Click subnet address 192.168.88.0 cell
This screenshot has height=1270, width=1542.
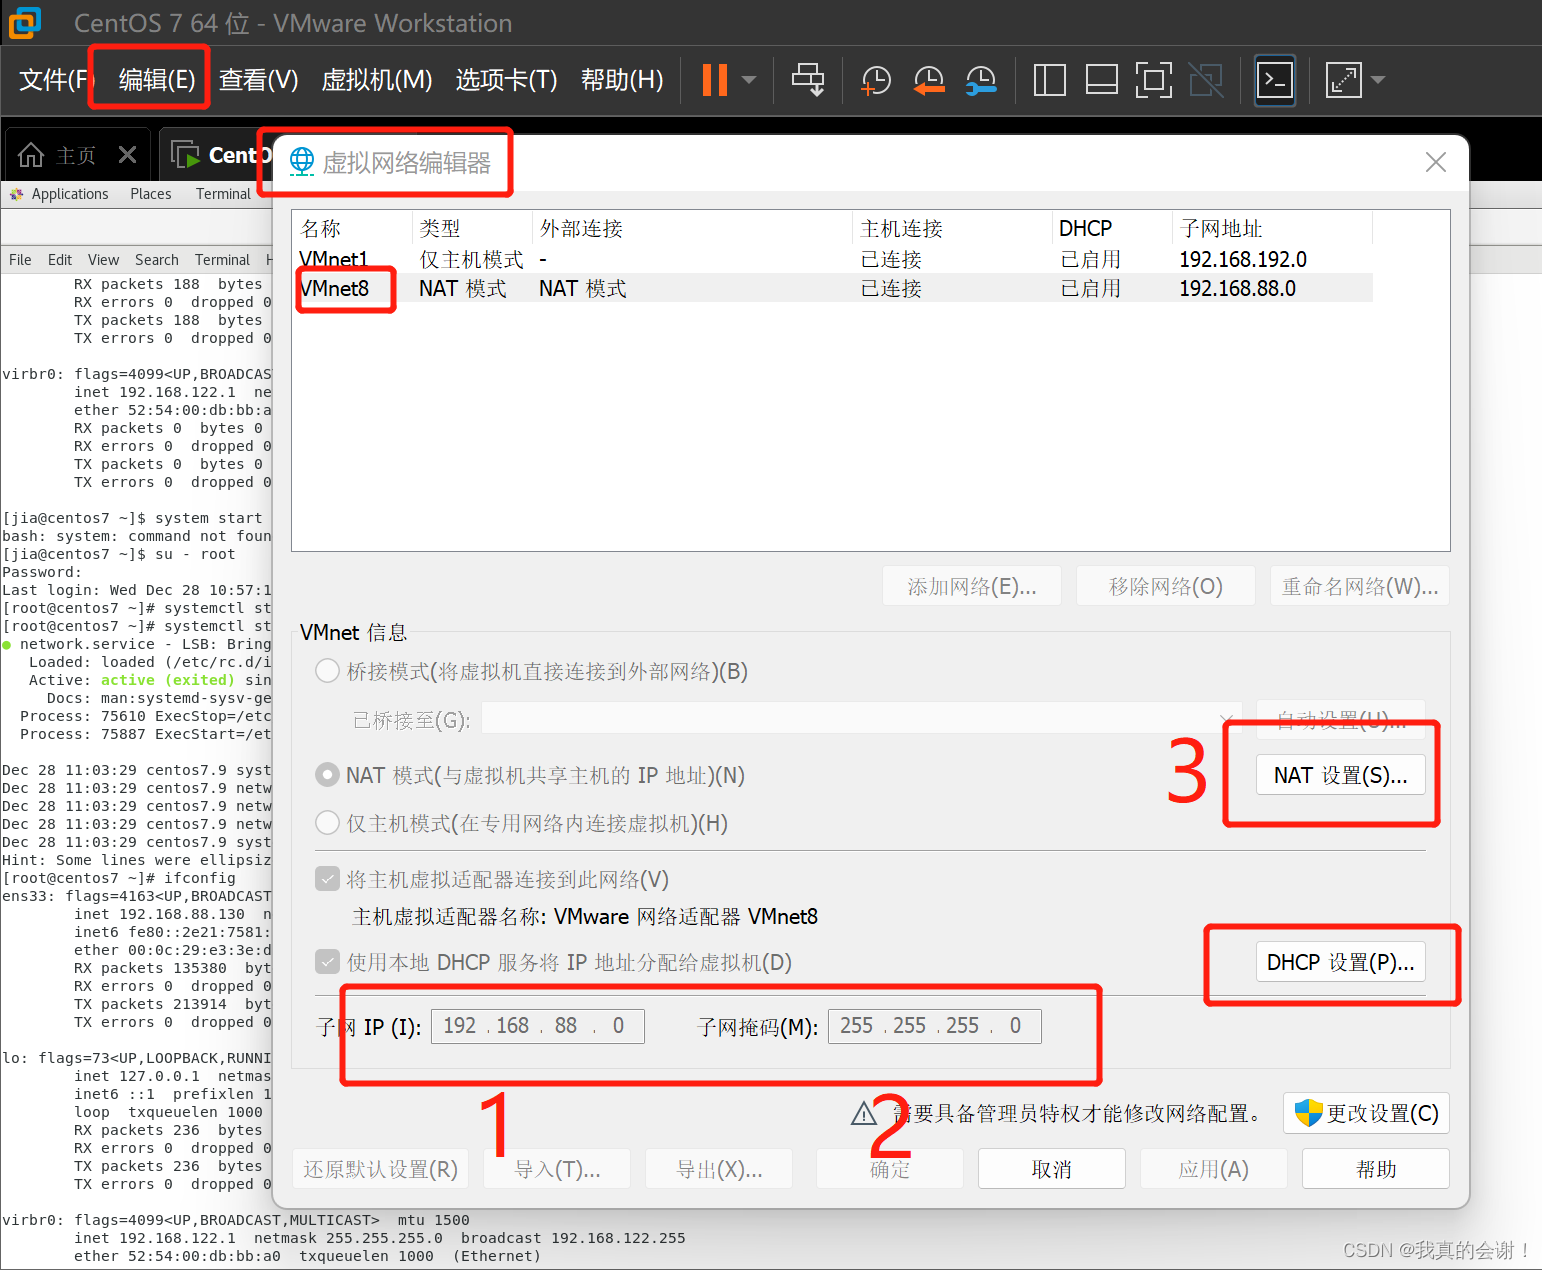[1238, 288]
